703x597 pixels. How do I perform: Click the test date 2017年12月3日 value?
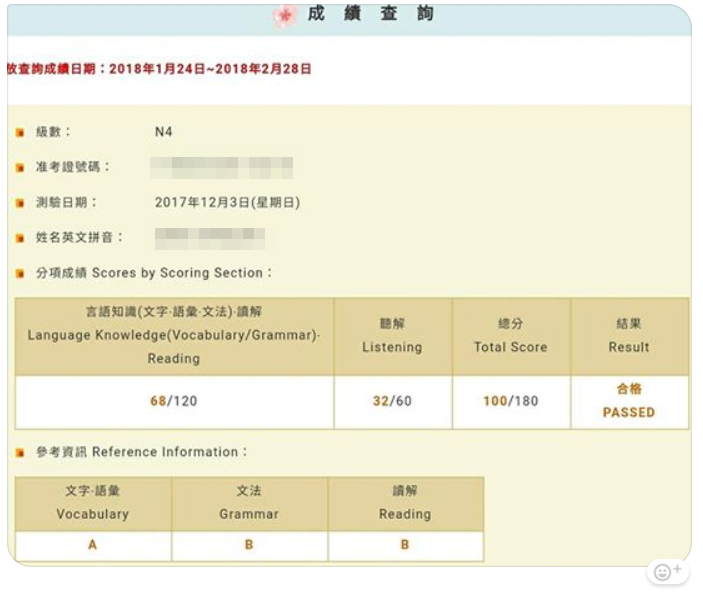(227, 202)
